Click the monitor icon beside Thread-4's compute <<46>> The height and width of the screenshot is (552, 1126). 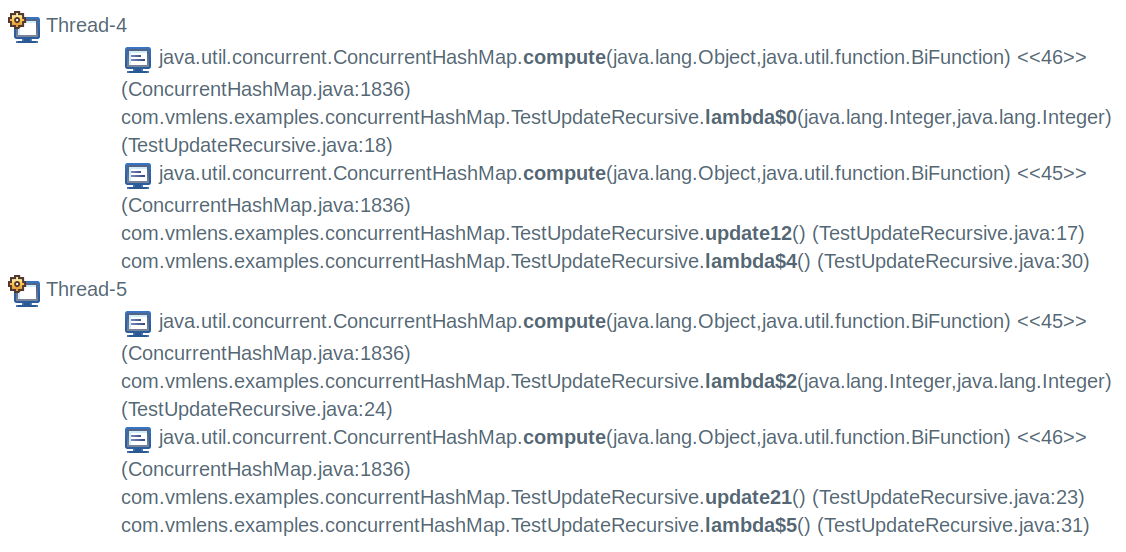point(138,59)
